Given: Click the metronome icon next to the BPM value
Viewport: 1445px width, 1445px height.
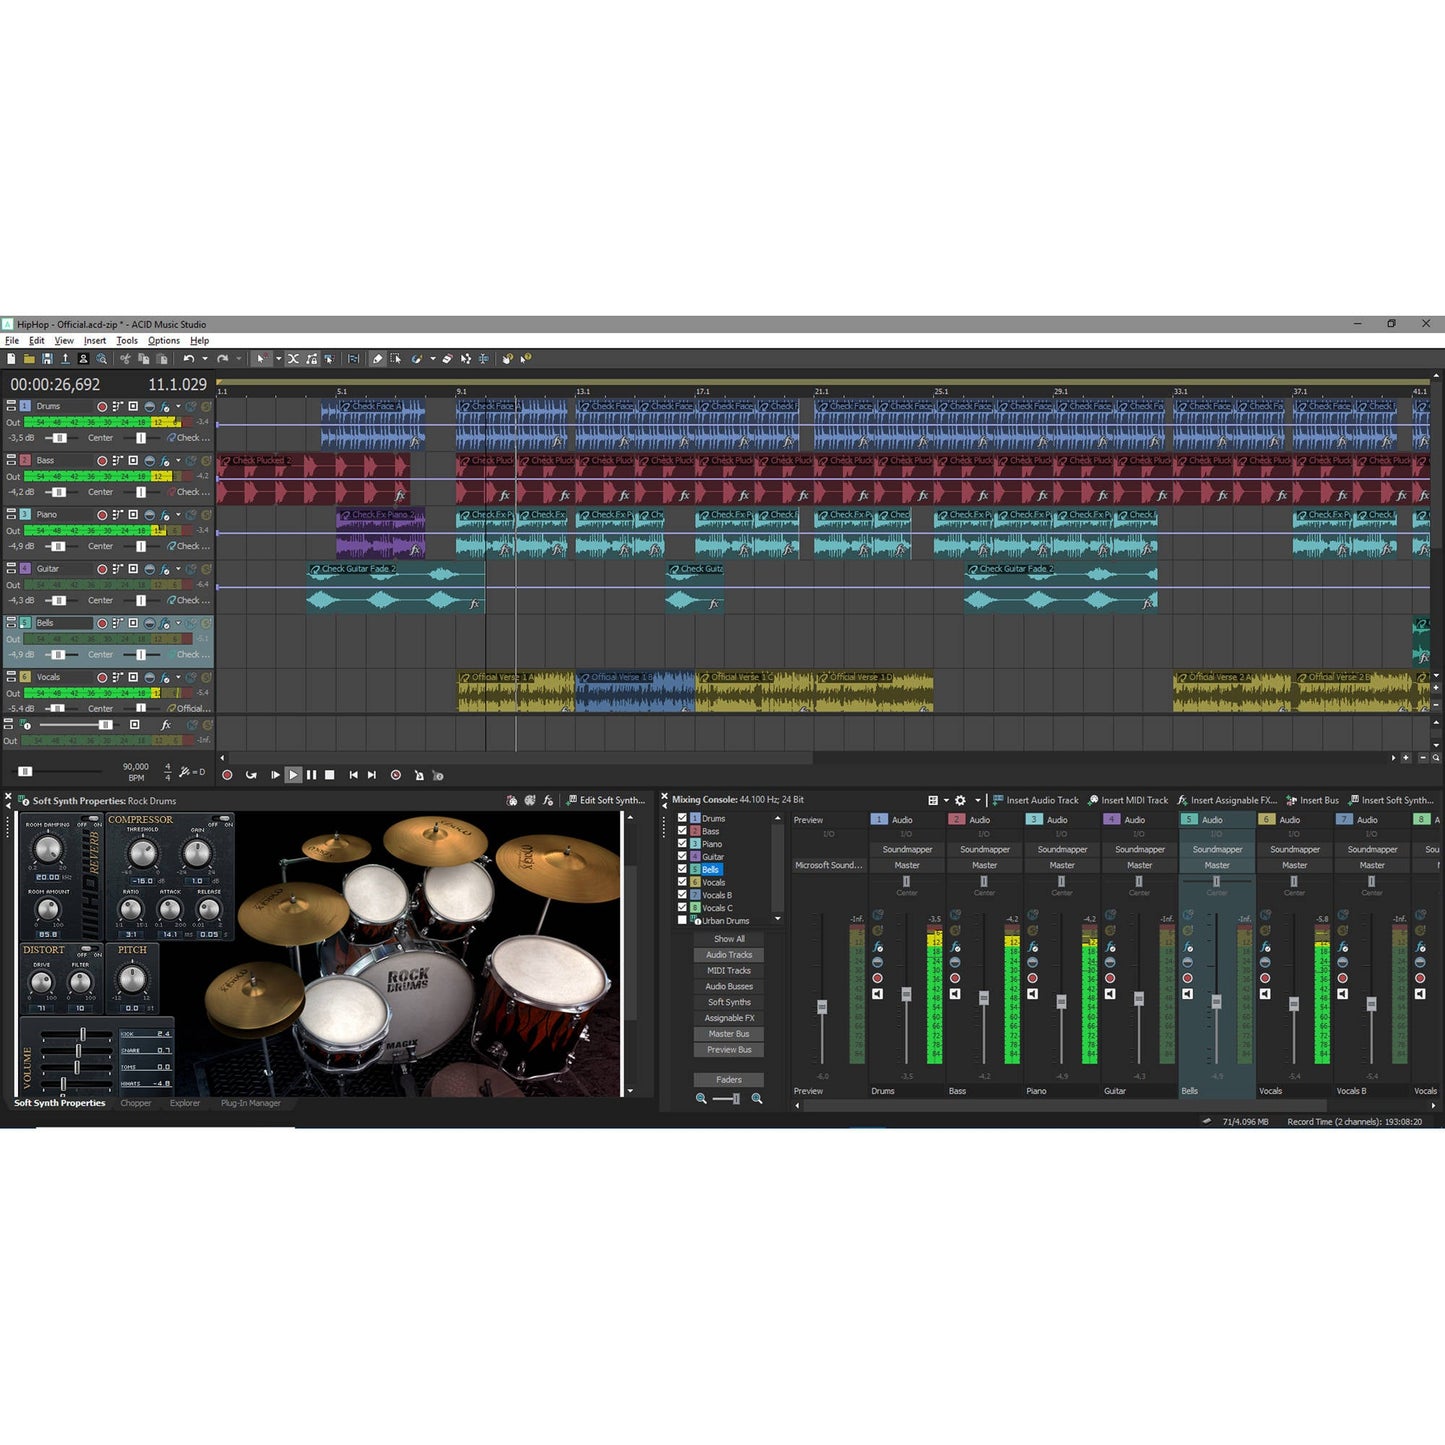Looking at the screenshot, I should (183, 772).
